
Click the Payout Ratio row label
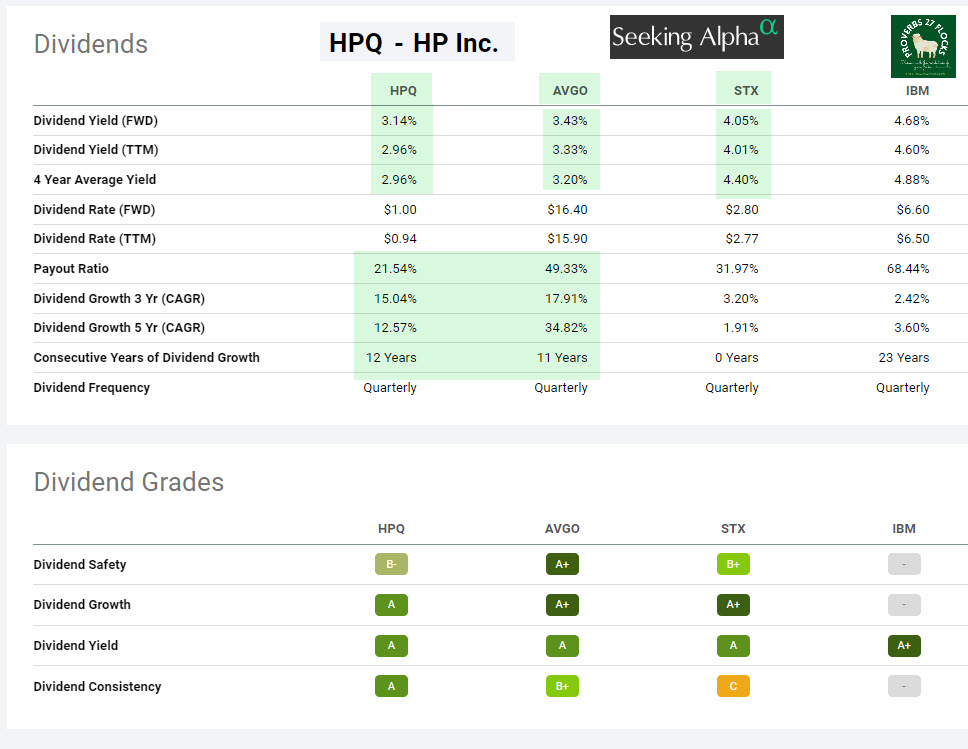[71, 269]
